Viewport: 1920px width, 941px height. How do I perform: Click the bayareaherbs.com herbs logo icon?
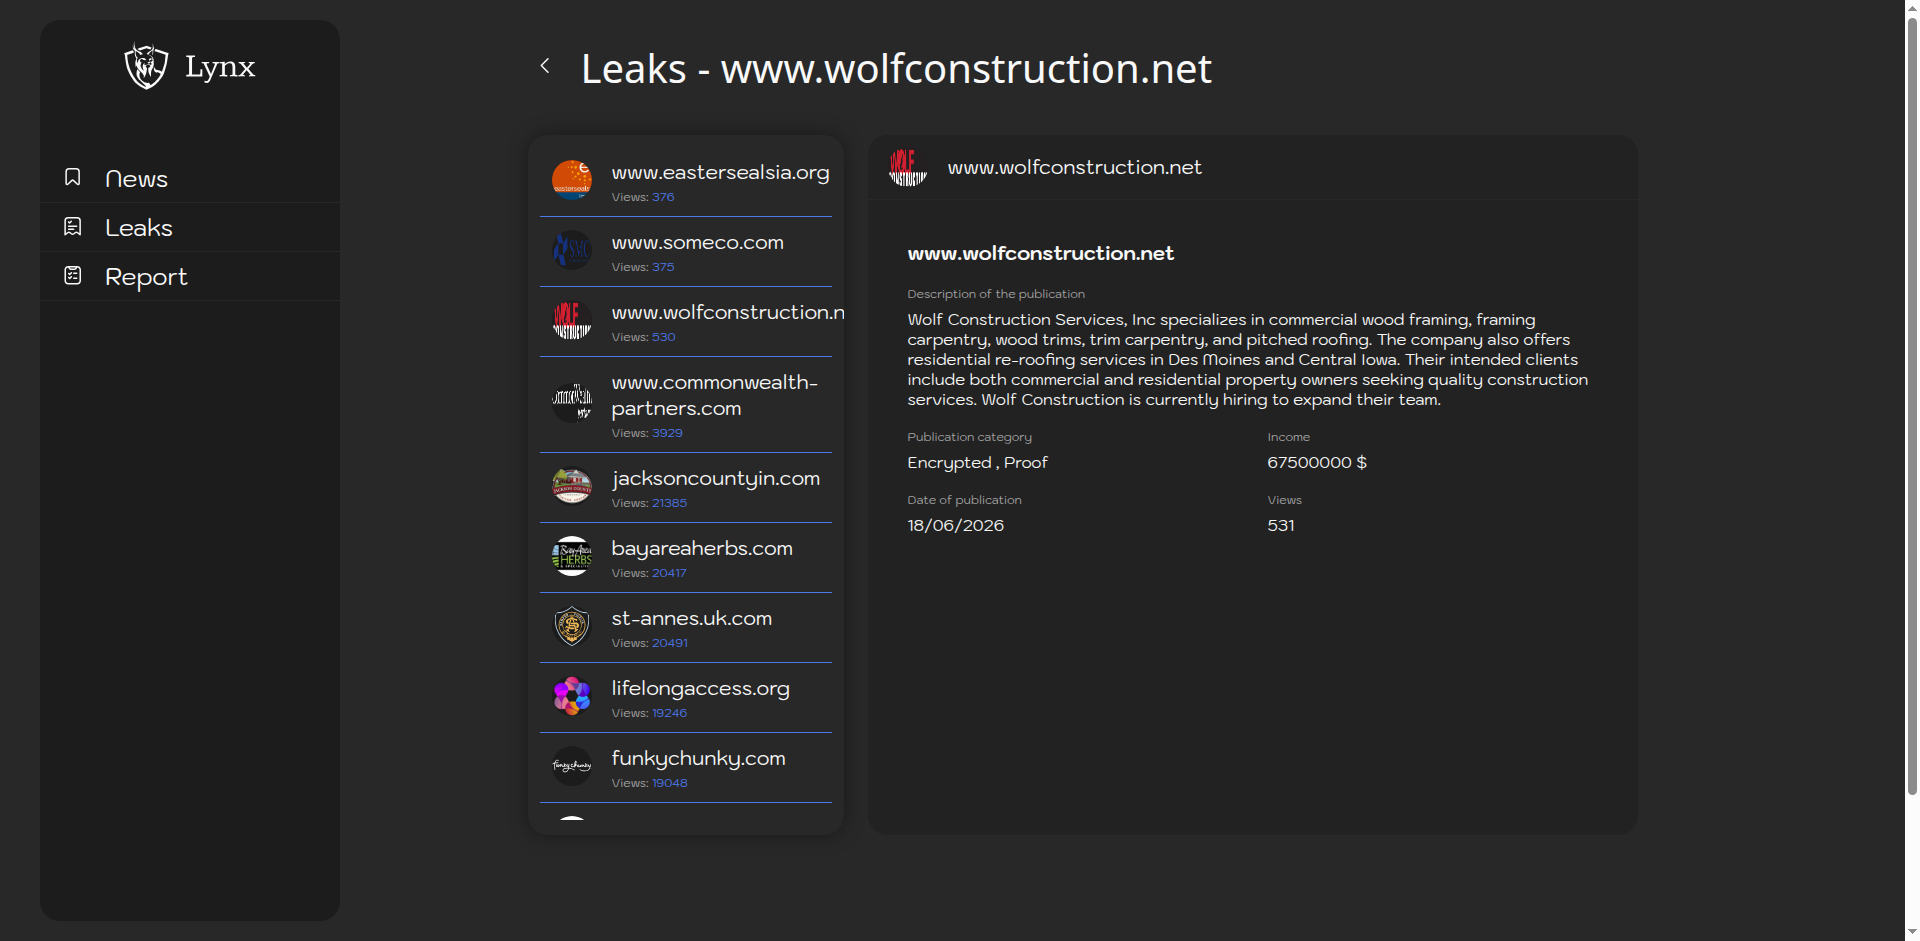pos(572,556)
